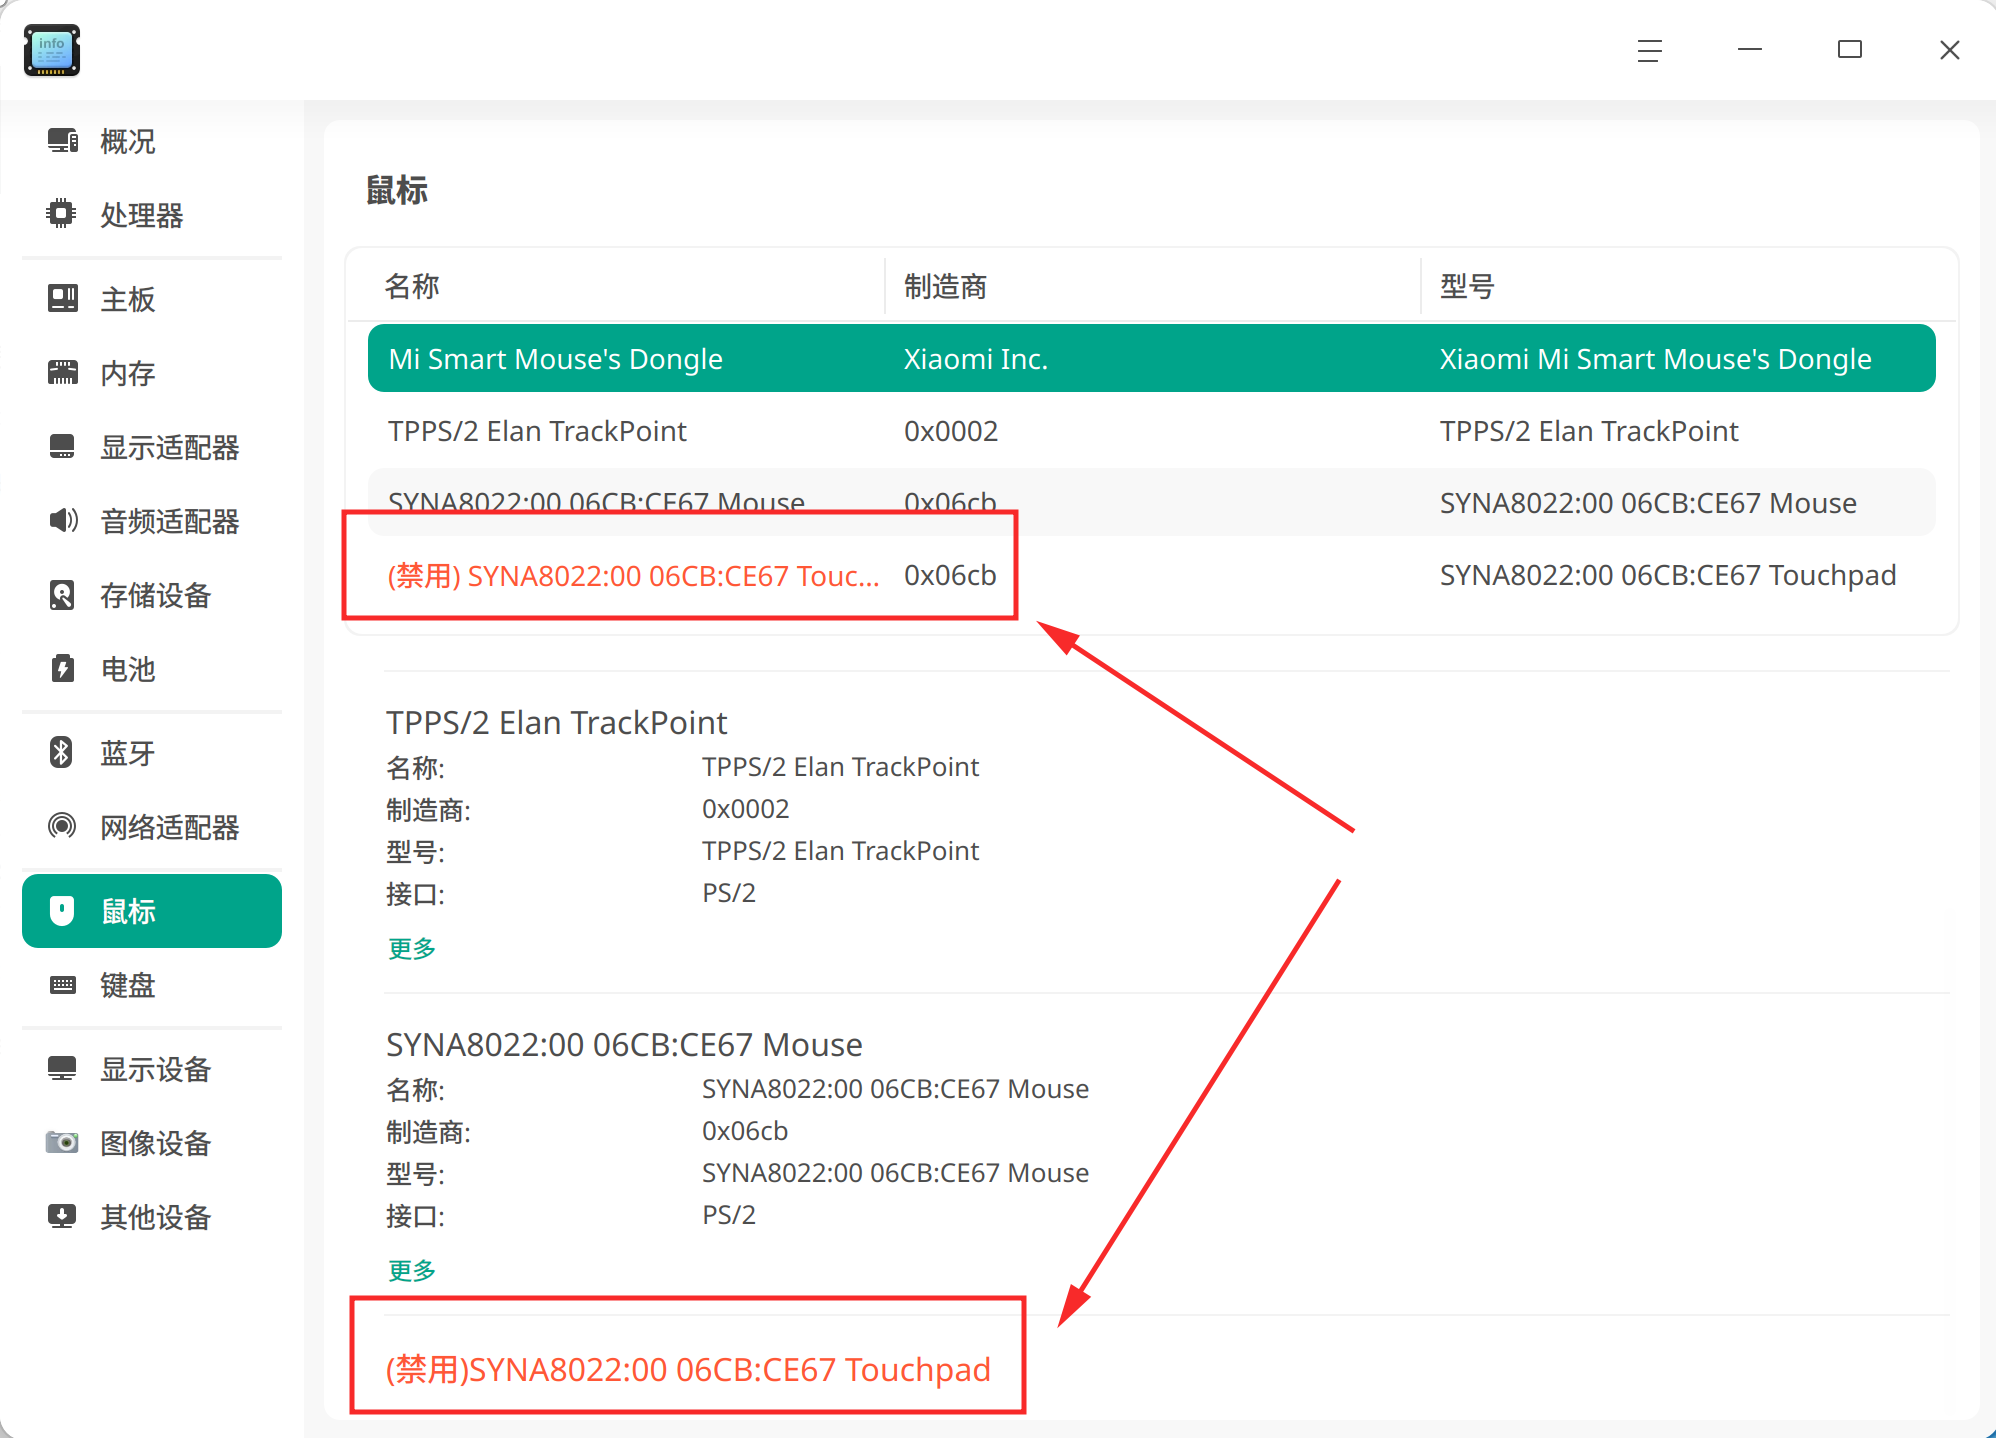Click the Bluetooth icon (蓝牙)
The width and height of the screenshot is (1996, 1438).
tap(61, 752)
